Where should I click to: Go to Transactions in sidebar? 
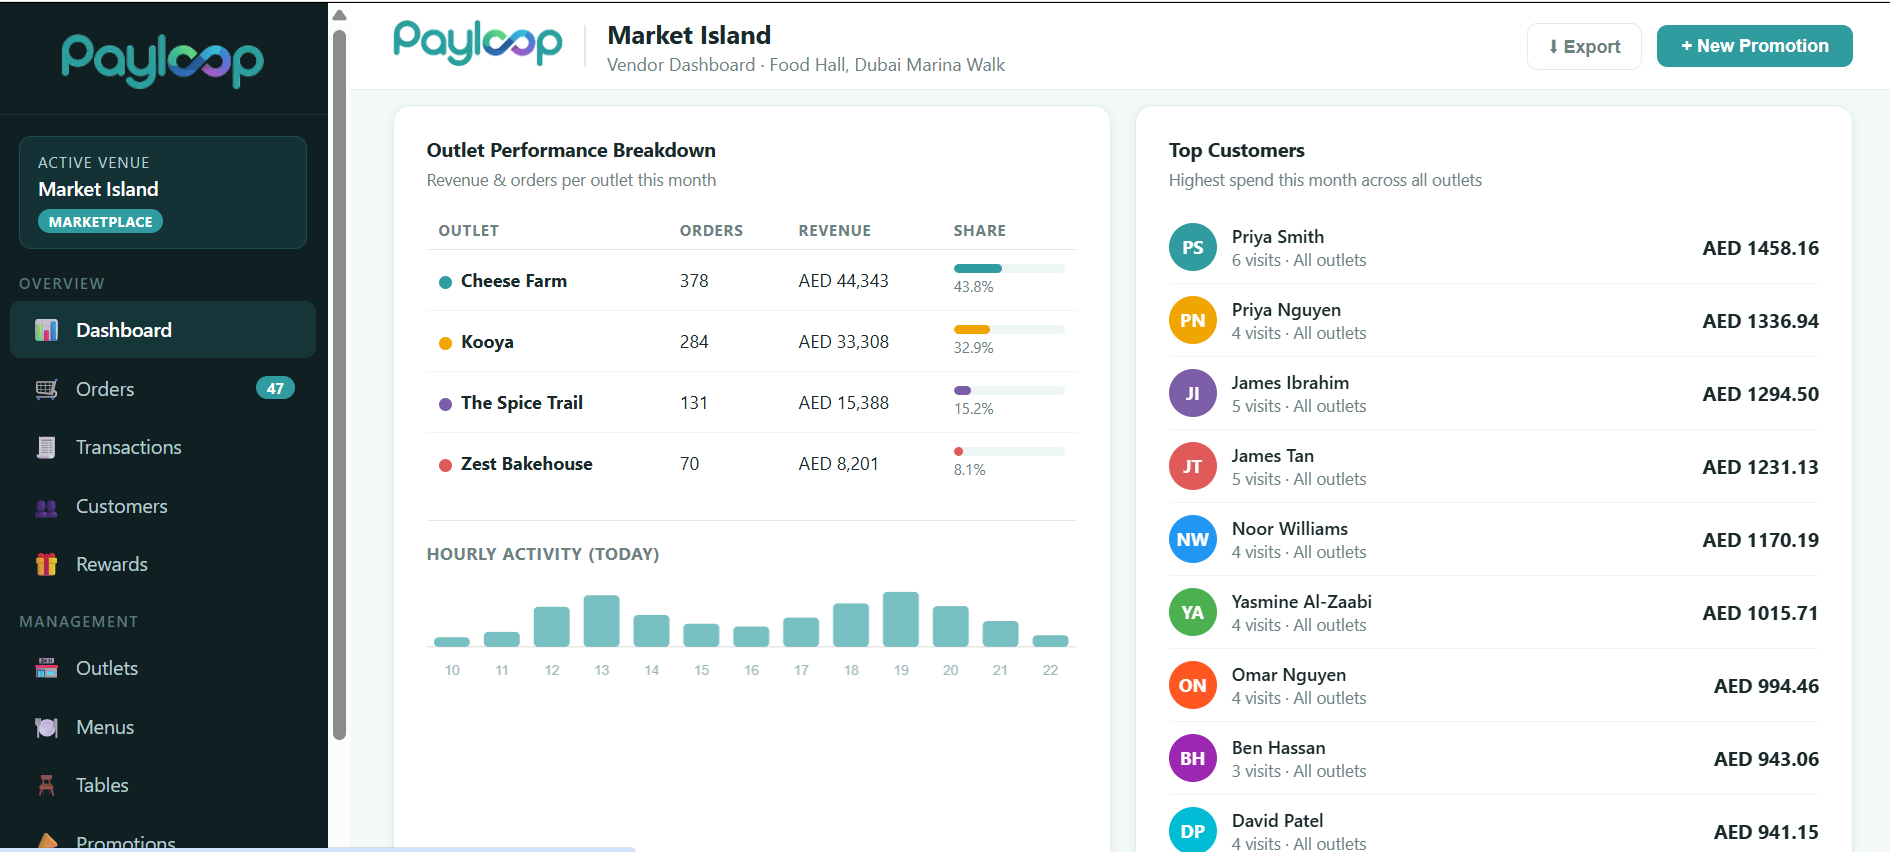163,447
